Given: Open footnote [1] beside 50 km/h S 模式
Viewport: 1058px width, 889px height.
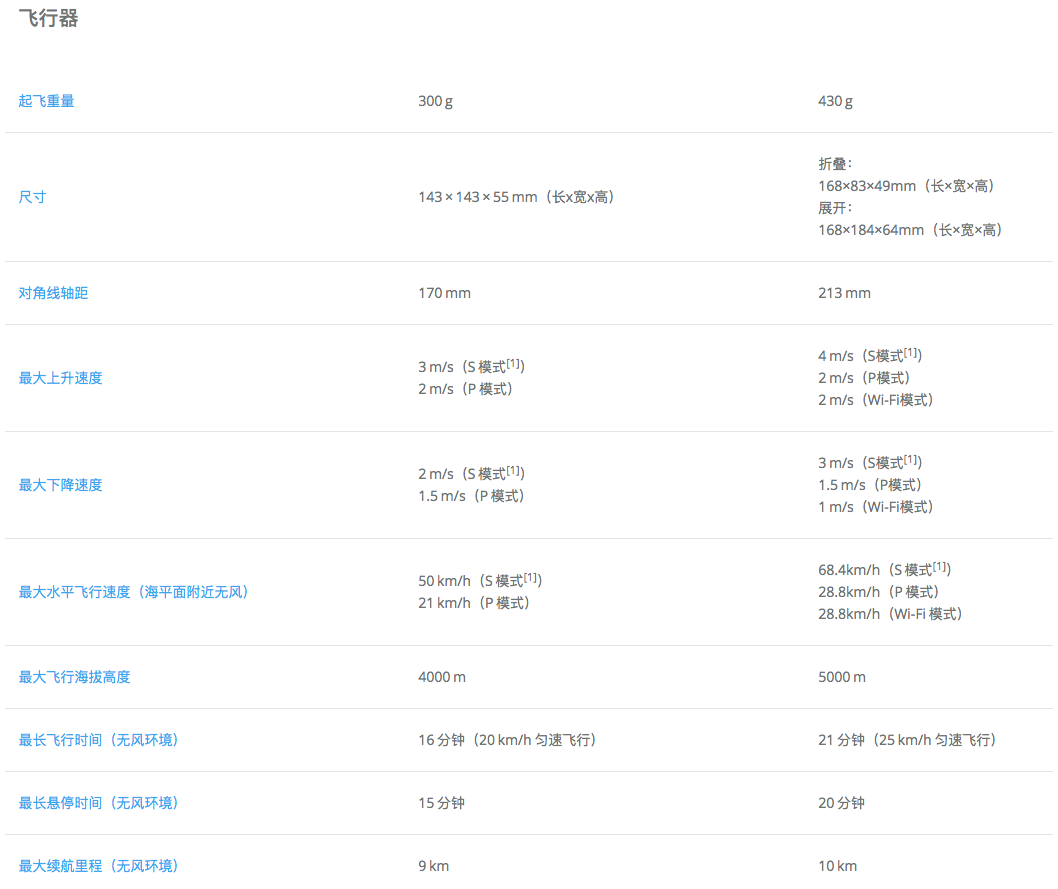Looking at the screenshot, I should 532,577.
